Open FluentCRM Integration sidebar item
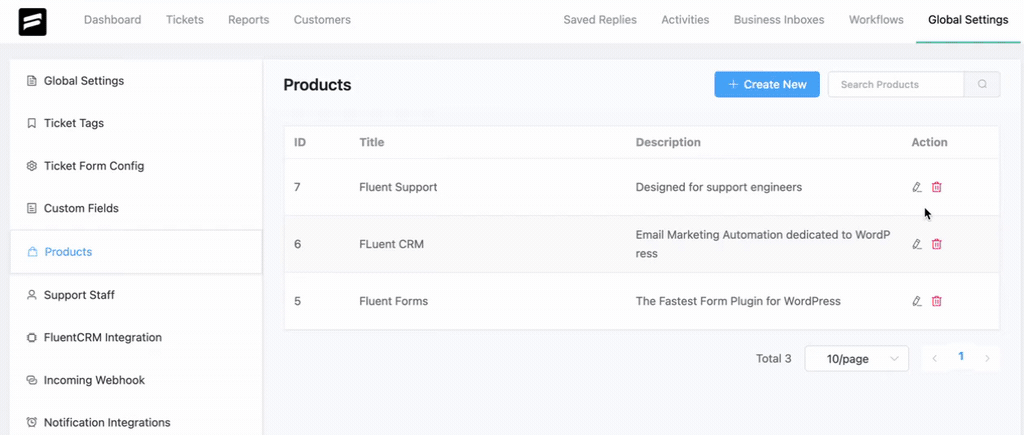The width and height of the screenshot is (1024, 435). [x=136, y=338]
